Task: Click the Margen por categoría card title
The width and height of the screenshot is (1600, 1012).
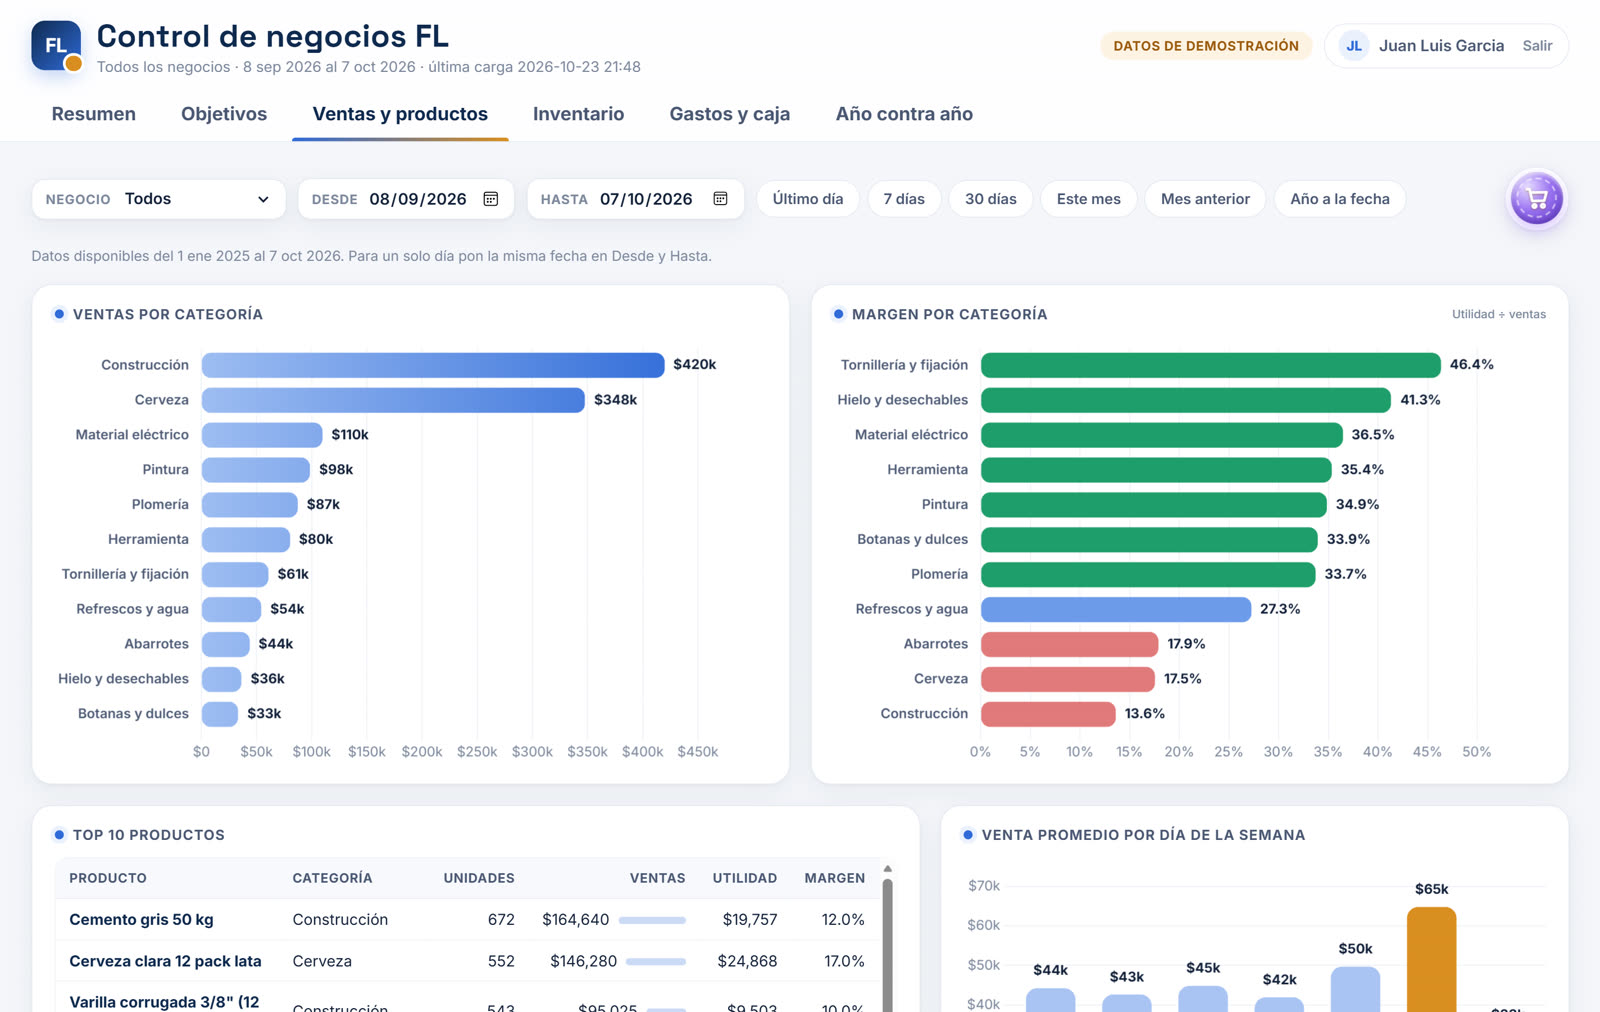Action: (950, 314)
